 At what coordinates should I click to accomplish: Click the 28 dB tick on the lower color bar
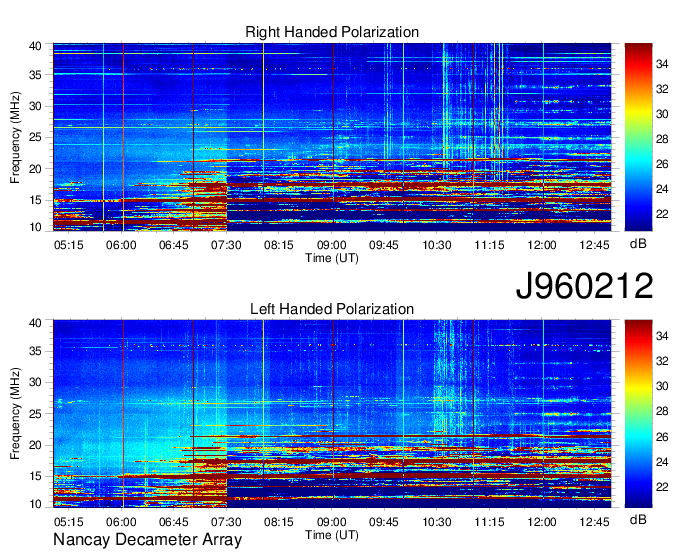[662, 412]
